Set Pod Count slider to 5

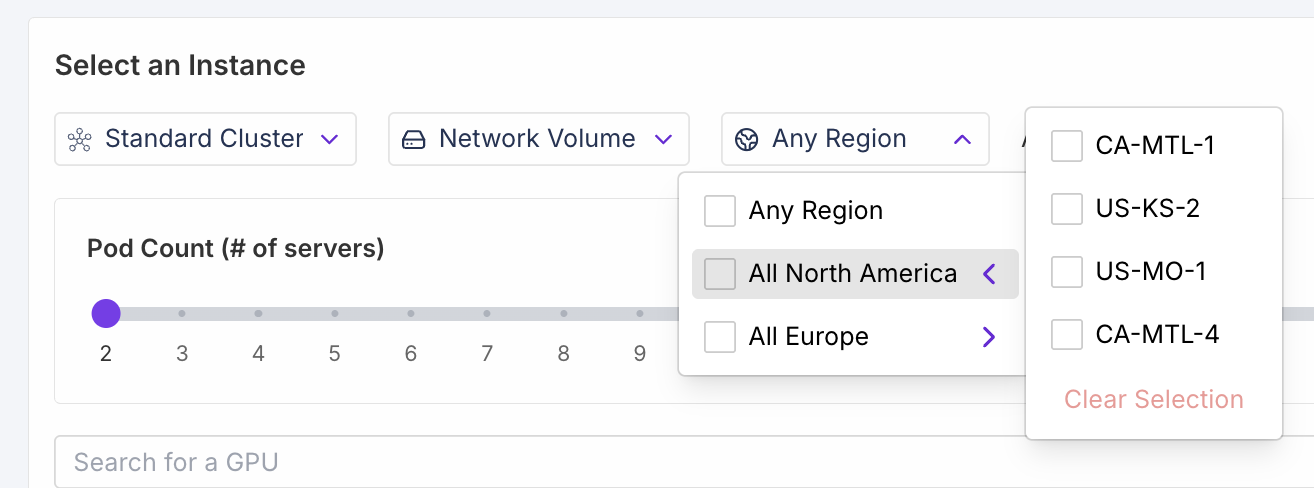pyautogui.click(x=334, y=314)
